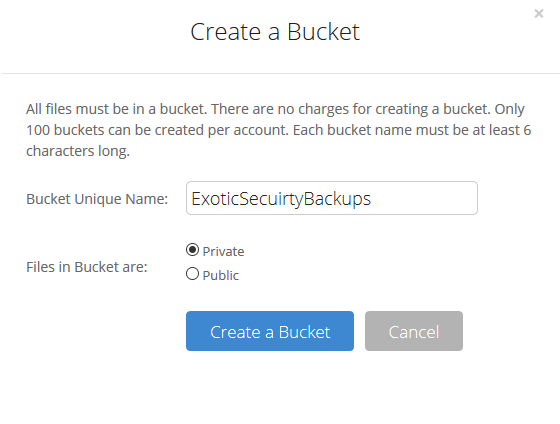This screenshot has width=560, height=424.
Task: Click the ExoticSecuirtyBackups text in the field
Action: pyautogui.click(x=281, y=199)
